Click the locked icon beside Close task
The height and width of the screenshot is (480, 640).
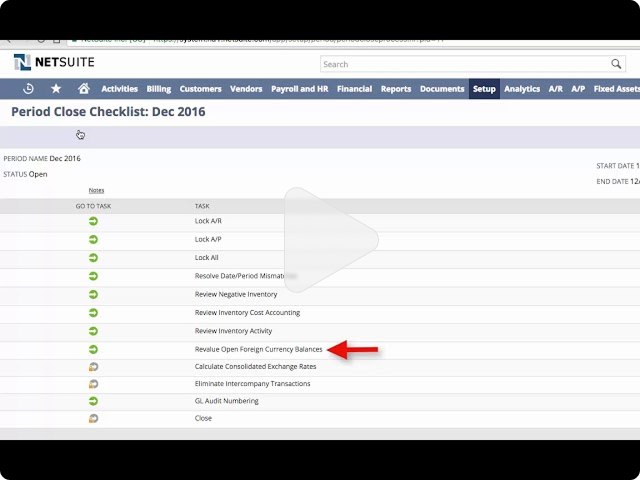[93, 418]
